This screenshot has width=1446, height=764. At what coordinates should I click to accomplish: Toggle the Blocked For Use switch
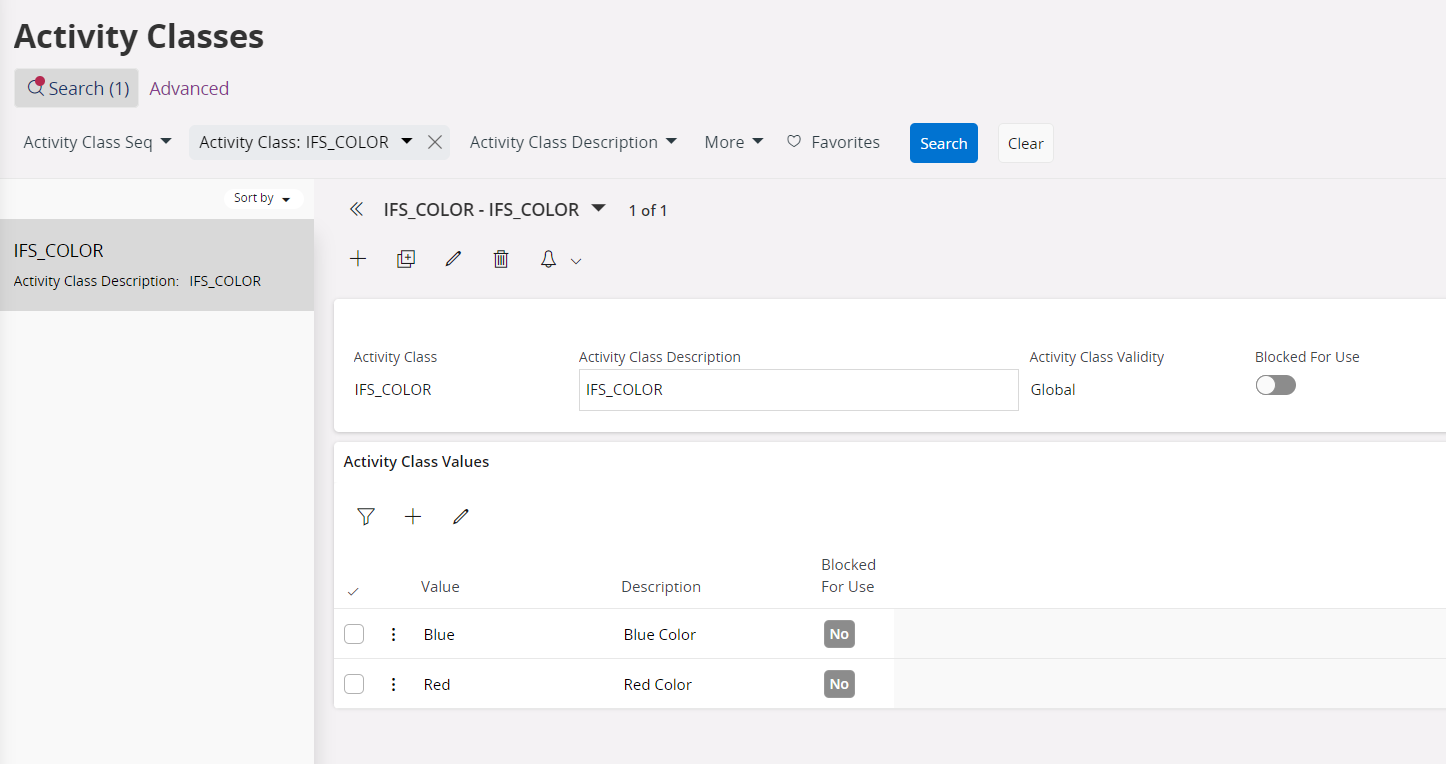[1275, 385]
